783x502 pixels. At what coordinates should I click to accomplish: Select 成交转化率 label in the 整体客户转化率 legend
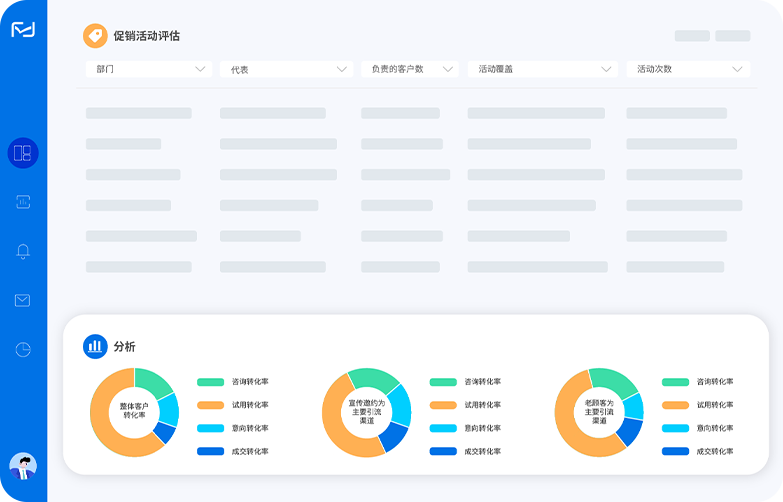tap(250, 452)
